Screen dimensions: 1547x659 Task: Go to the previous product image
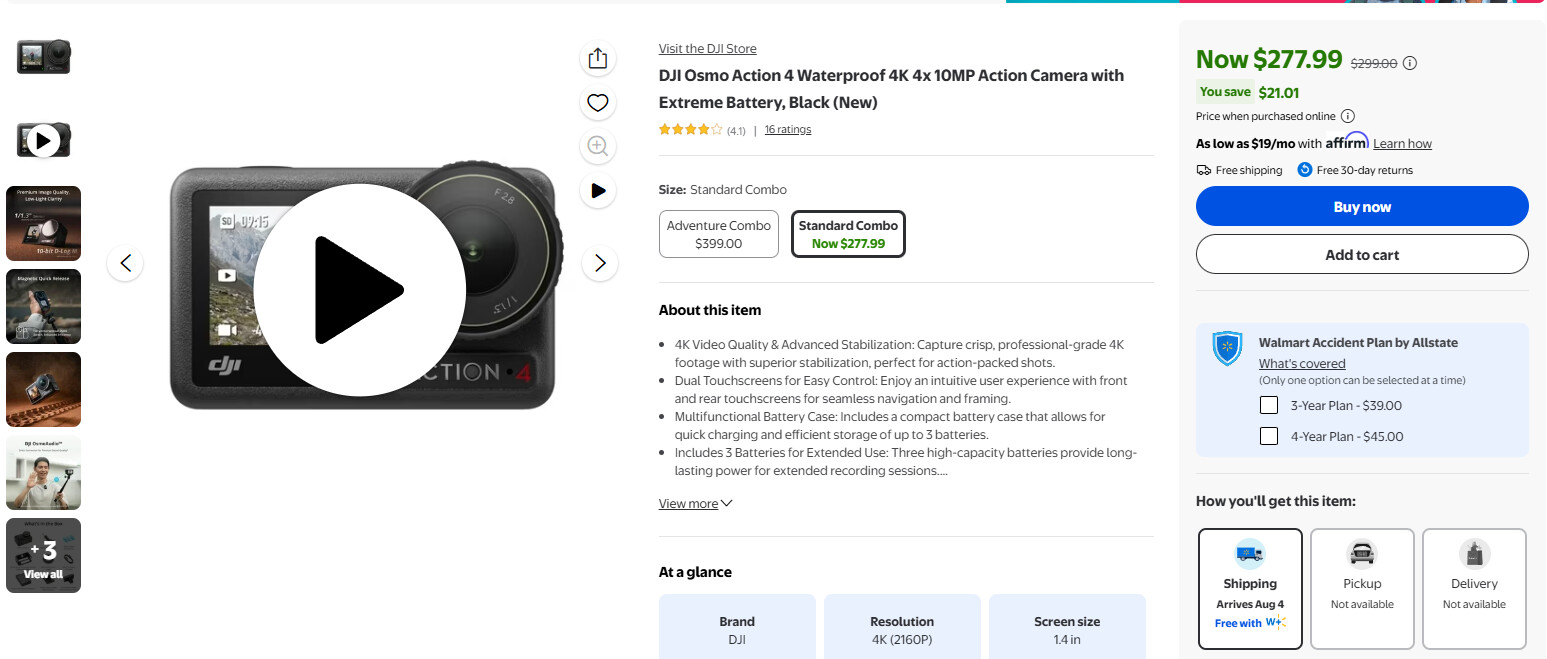pyautogui.click(x=125, y=263)
